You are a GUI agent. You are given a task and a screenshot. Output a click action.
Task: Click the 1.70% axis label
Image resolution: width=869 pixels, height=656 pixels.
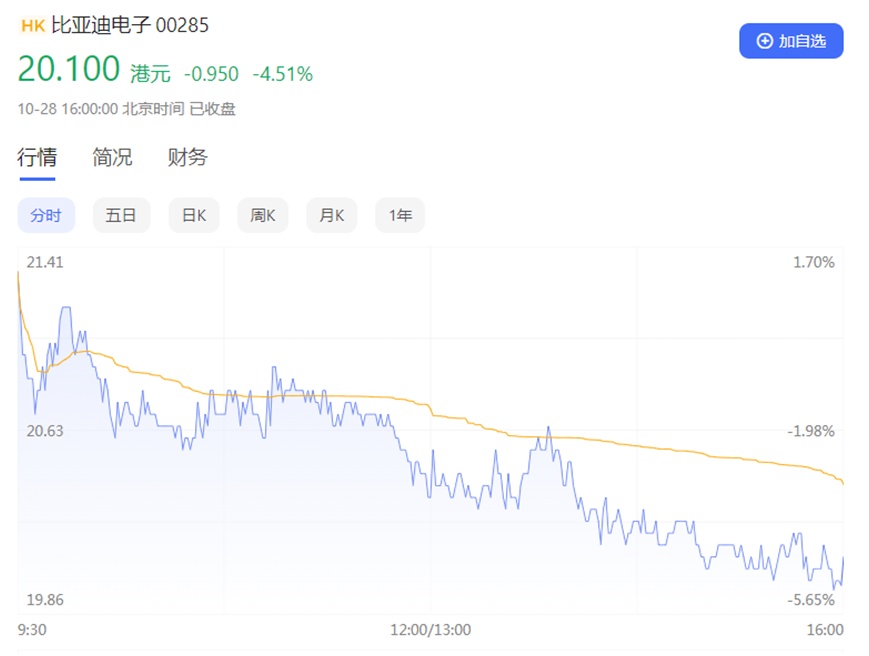pyautogui.click(x=814, y=262)
